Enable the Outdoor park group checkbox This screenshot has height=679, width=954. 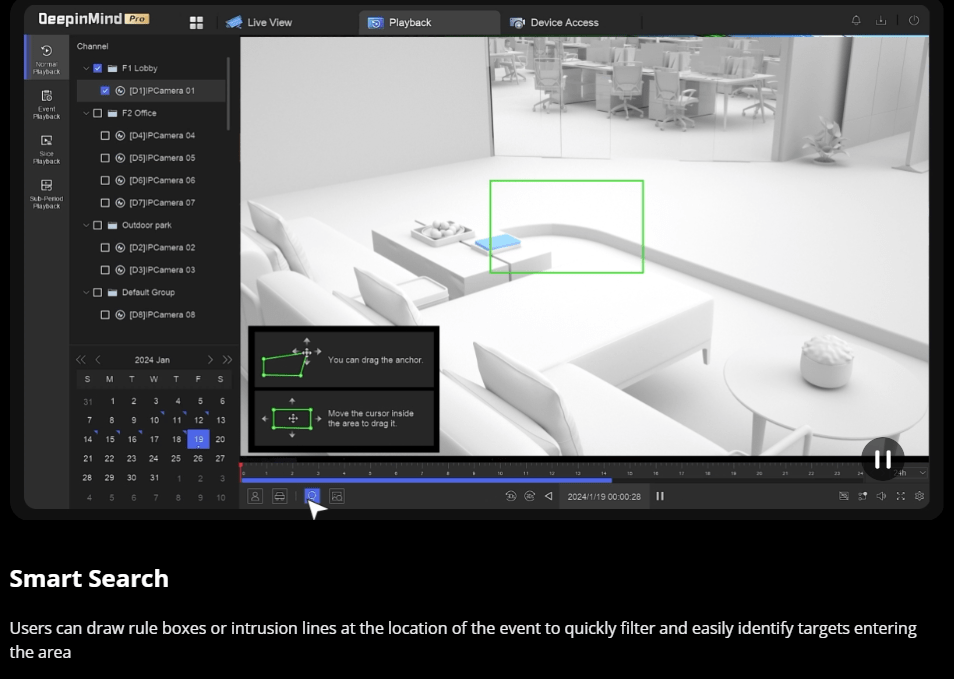pyautogui.click(x=97, y=226)
